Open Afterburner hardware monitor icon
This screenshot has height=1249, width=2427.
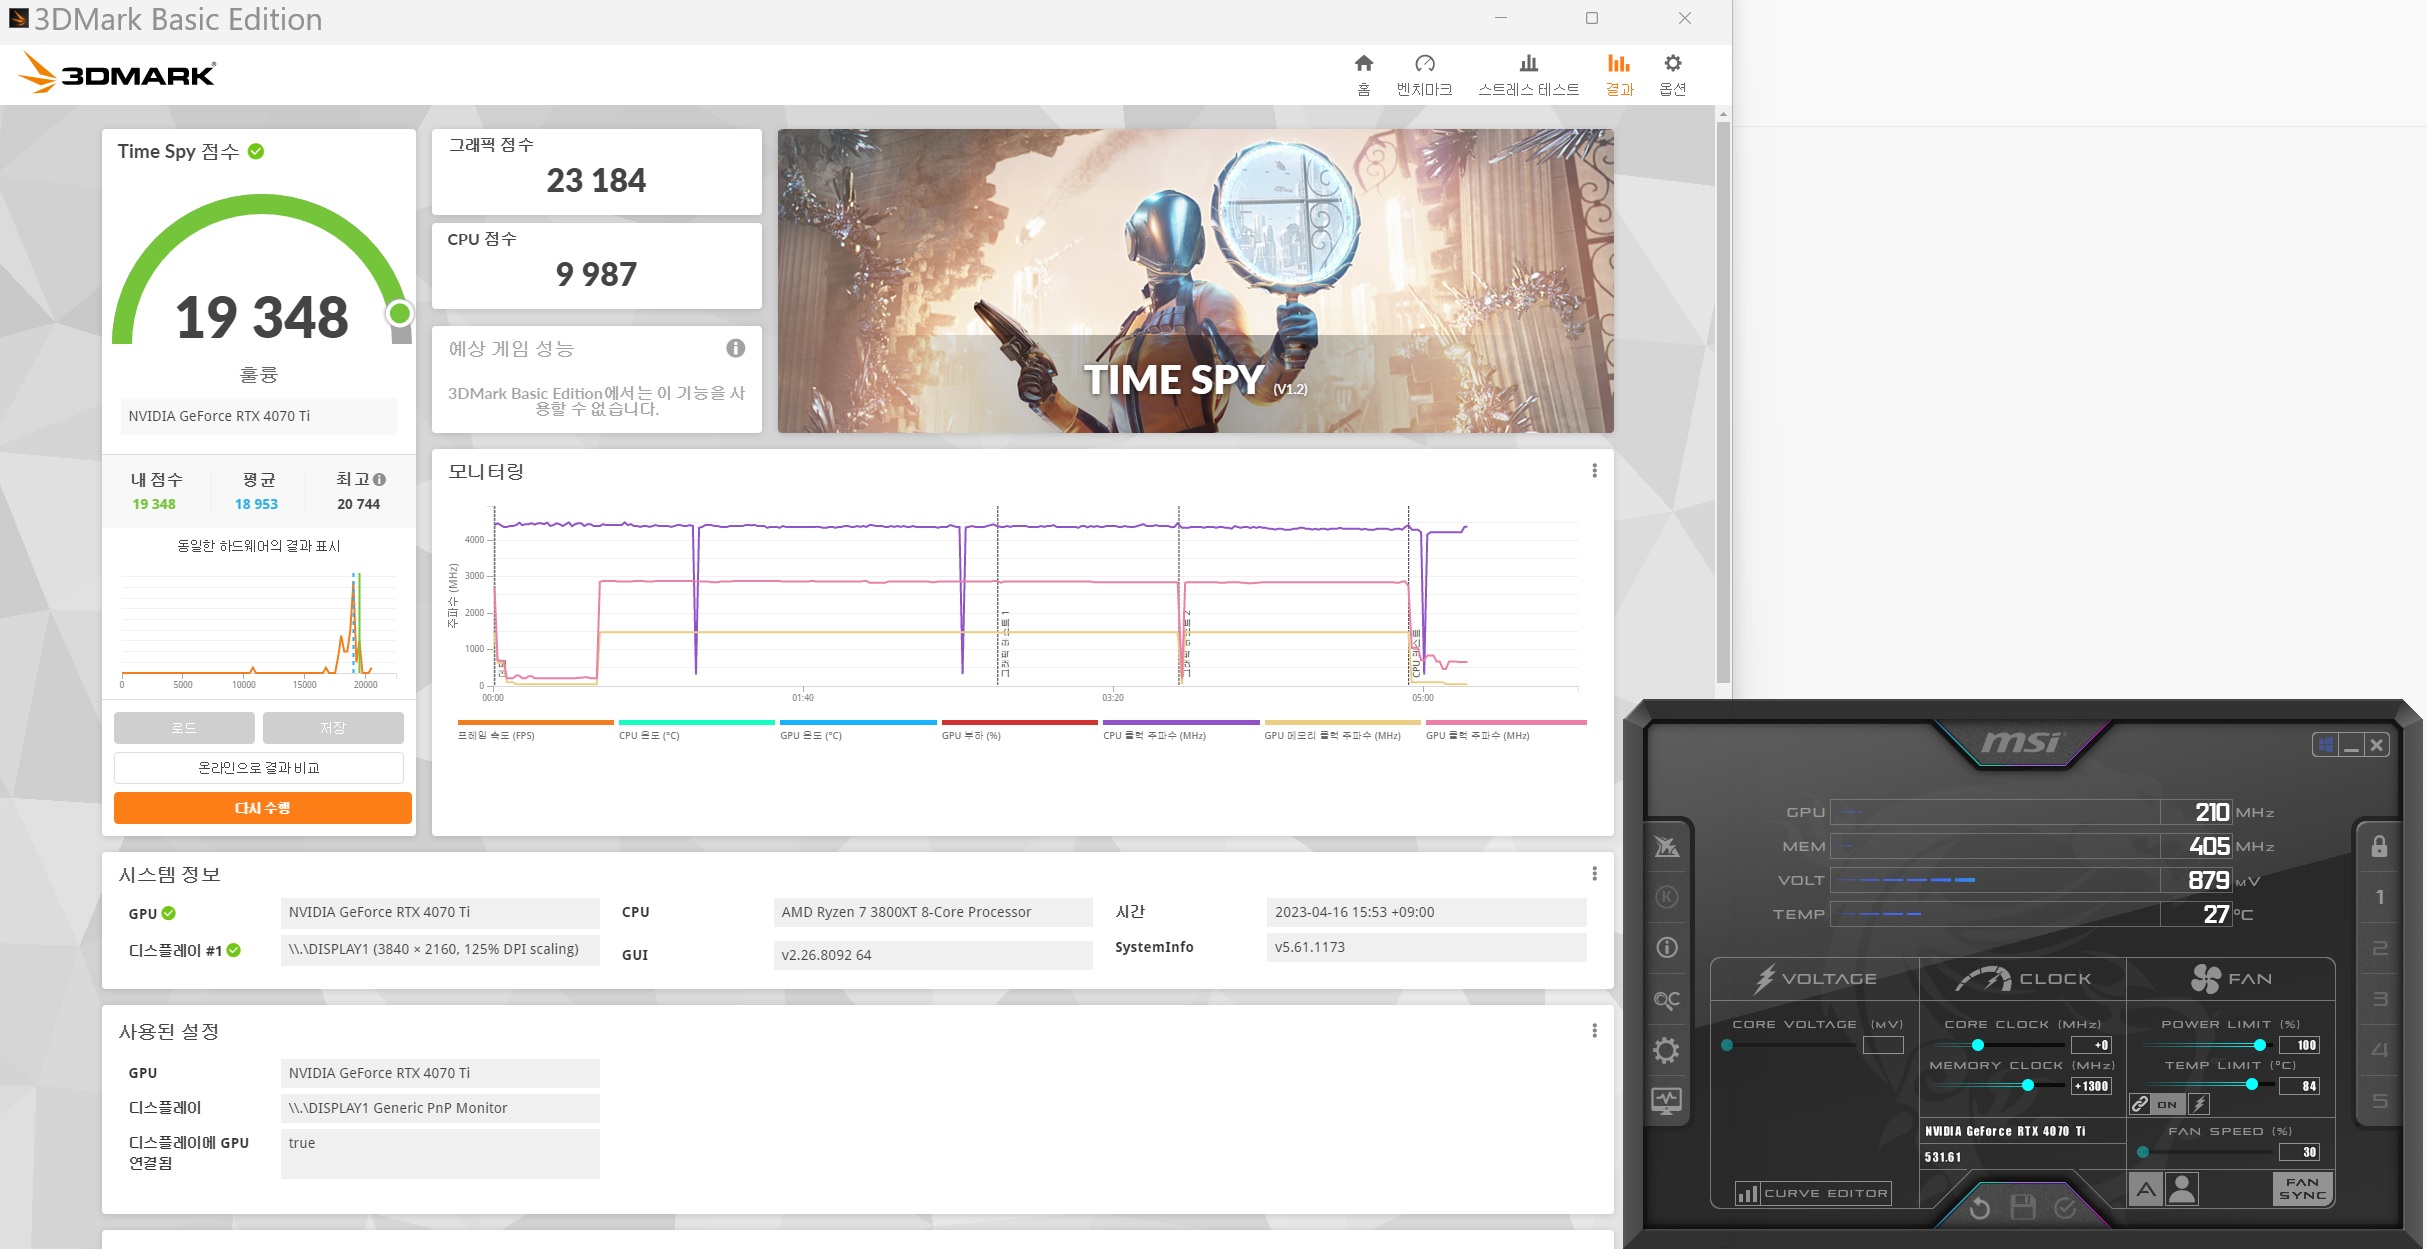(1666, 1101)
